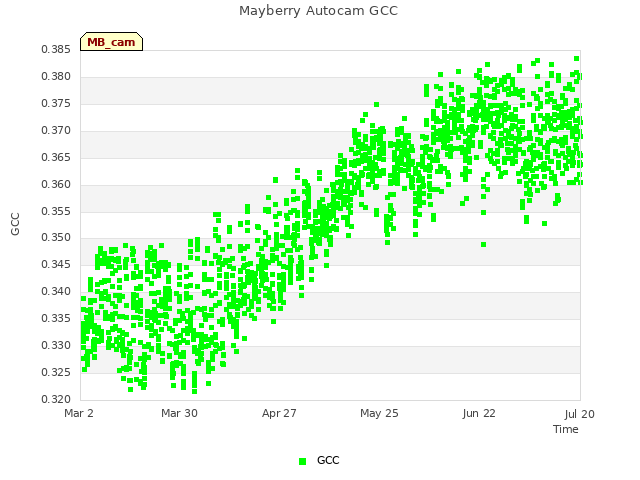Screen dimensions: 640x480
Task: Click the 0.385 y-axis tick label
Action: pyautogui.click(x=56, y=50)
